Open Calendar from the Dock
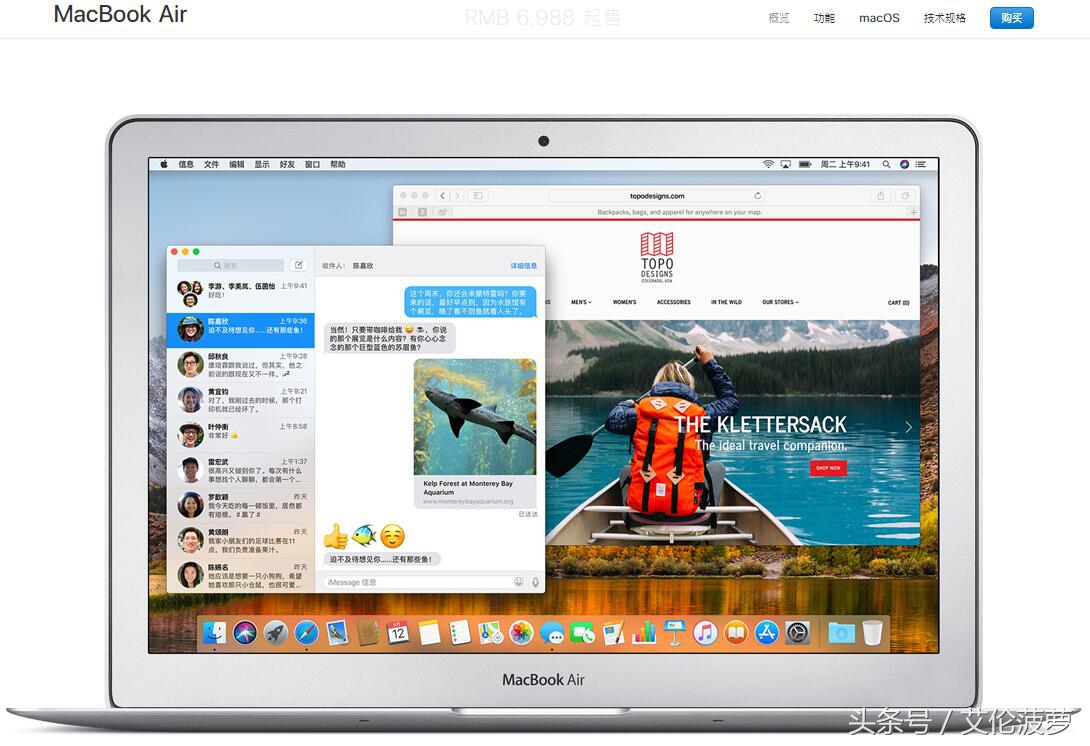Screen dimensions: 1090x746 (x=396, y=633)
